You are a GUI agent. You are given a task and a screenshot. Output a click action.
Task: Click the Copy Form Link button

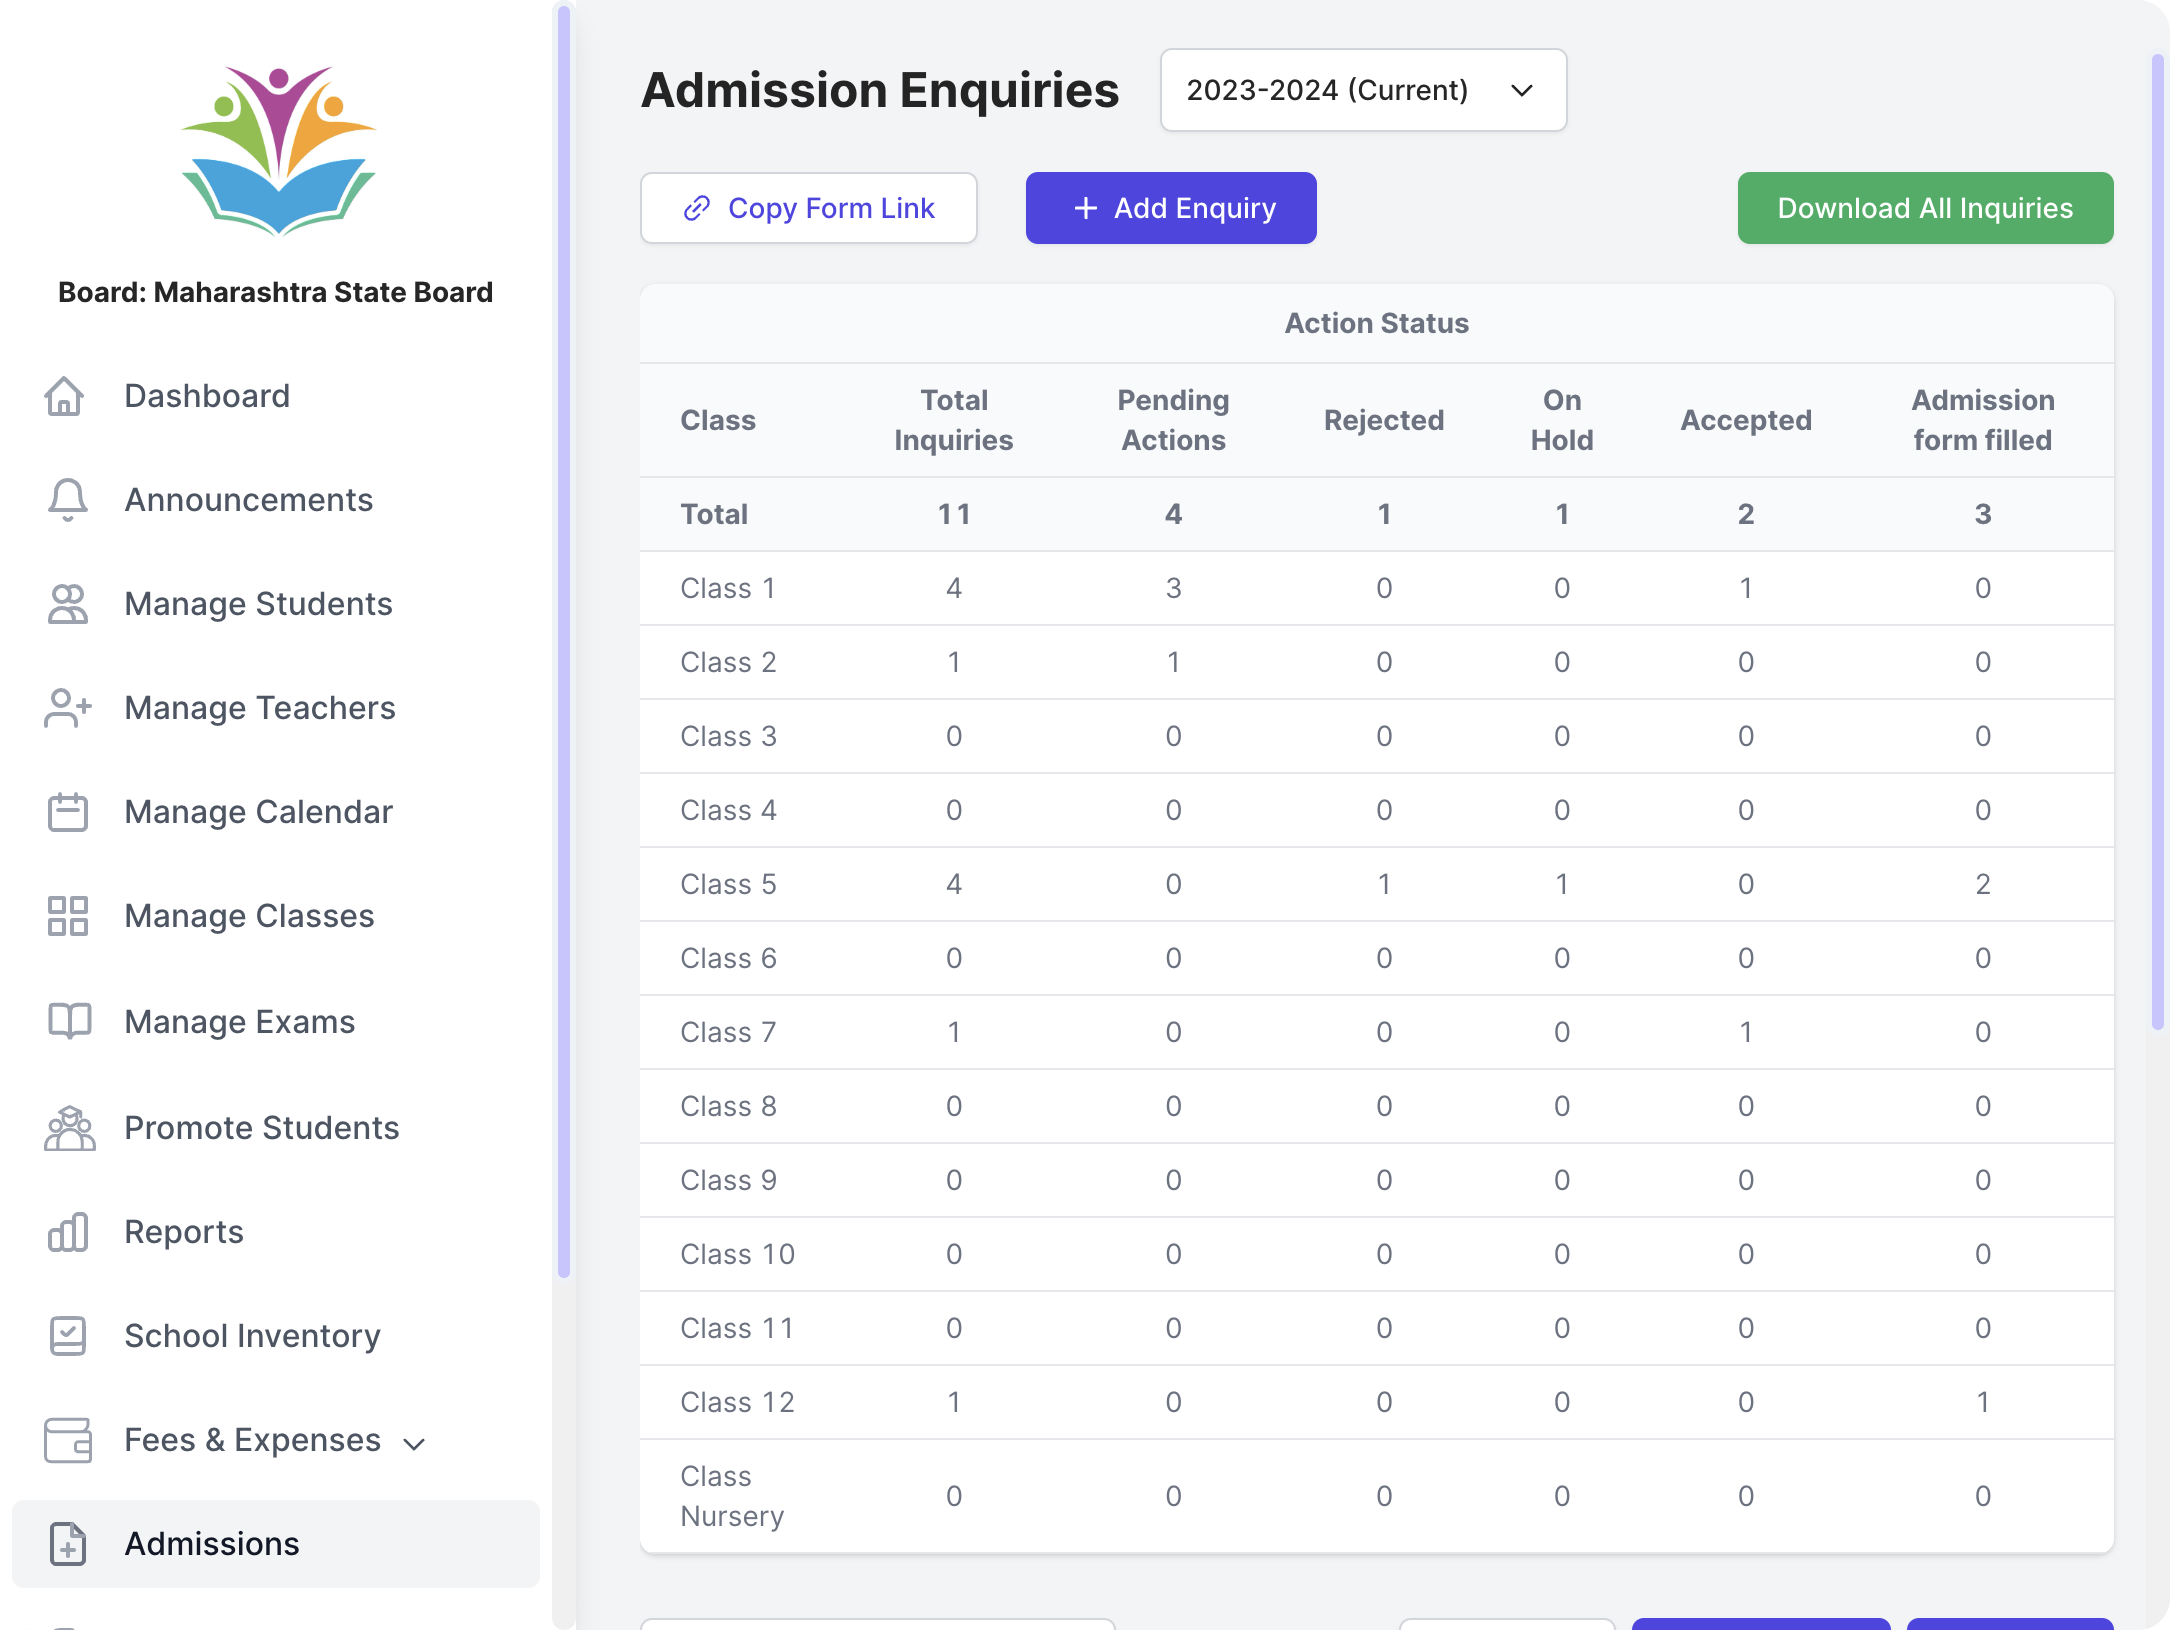tap(809, 208)
